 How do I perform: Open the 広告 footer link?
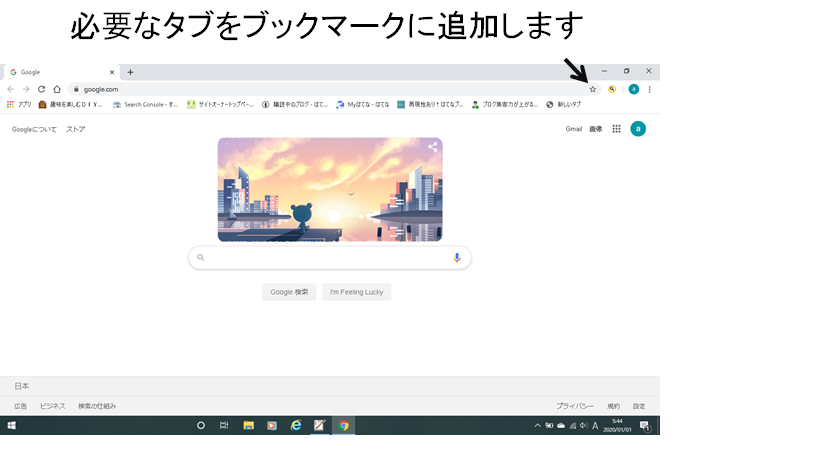tap(20, 406)
